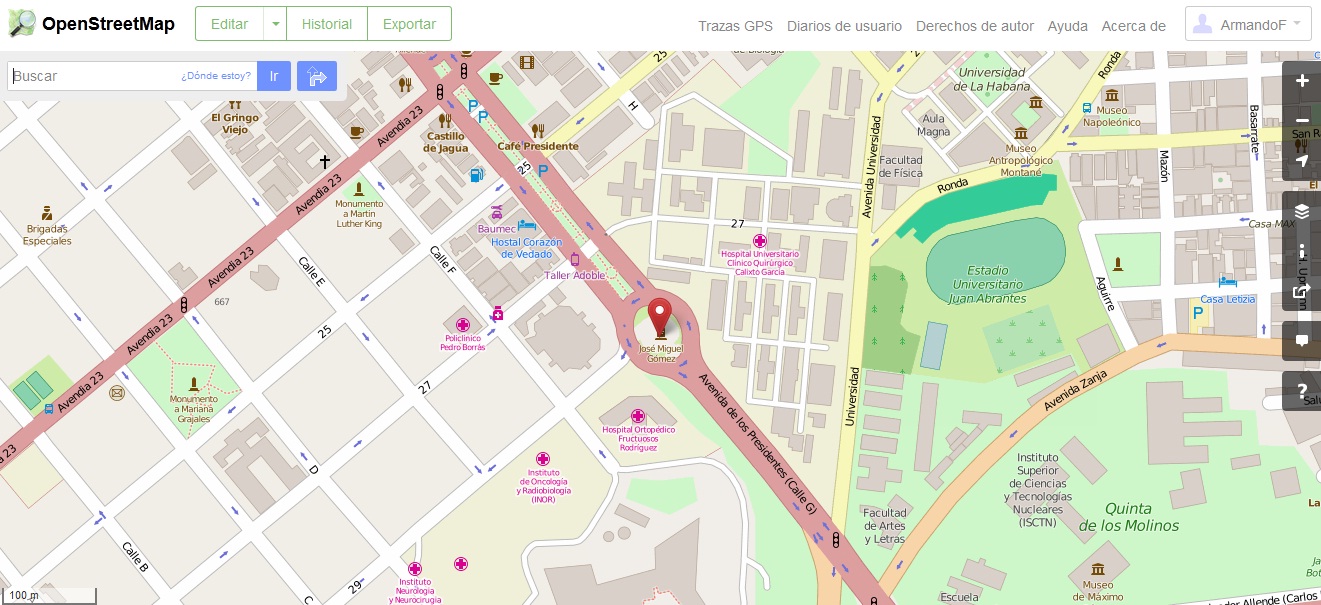Open Derechos de autor page
The width and height of the screenshot is (1321, 605).
[x=975, y=26]
